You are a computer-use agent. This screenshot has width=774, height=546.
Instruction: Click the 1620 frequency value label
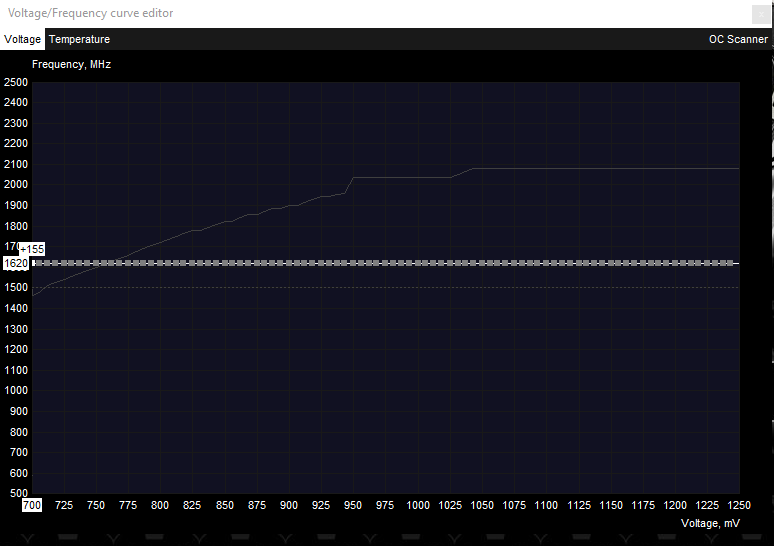[x=16, y=263]
